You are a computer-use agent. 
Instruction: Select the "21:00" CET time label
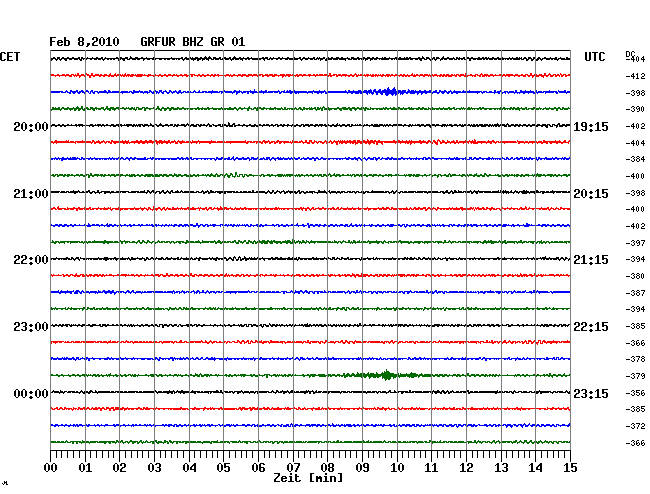(31, 194)
